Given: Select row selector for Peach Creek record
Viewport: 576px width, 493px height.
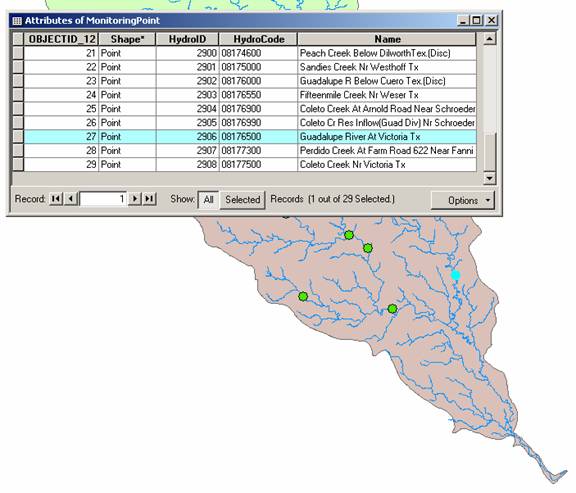Looking at the screenshot, I should [x=18, y=53].
